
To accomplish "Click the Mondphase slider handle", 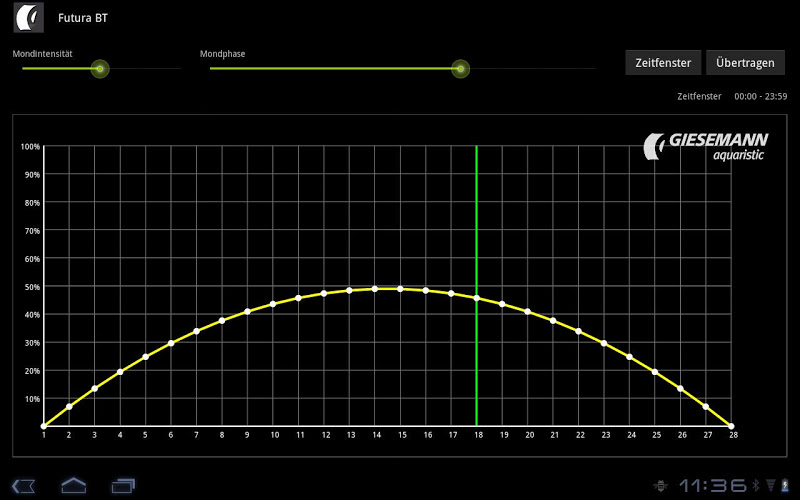I will pos(460,69).
